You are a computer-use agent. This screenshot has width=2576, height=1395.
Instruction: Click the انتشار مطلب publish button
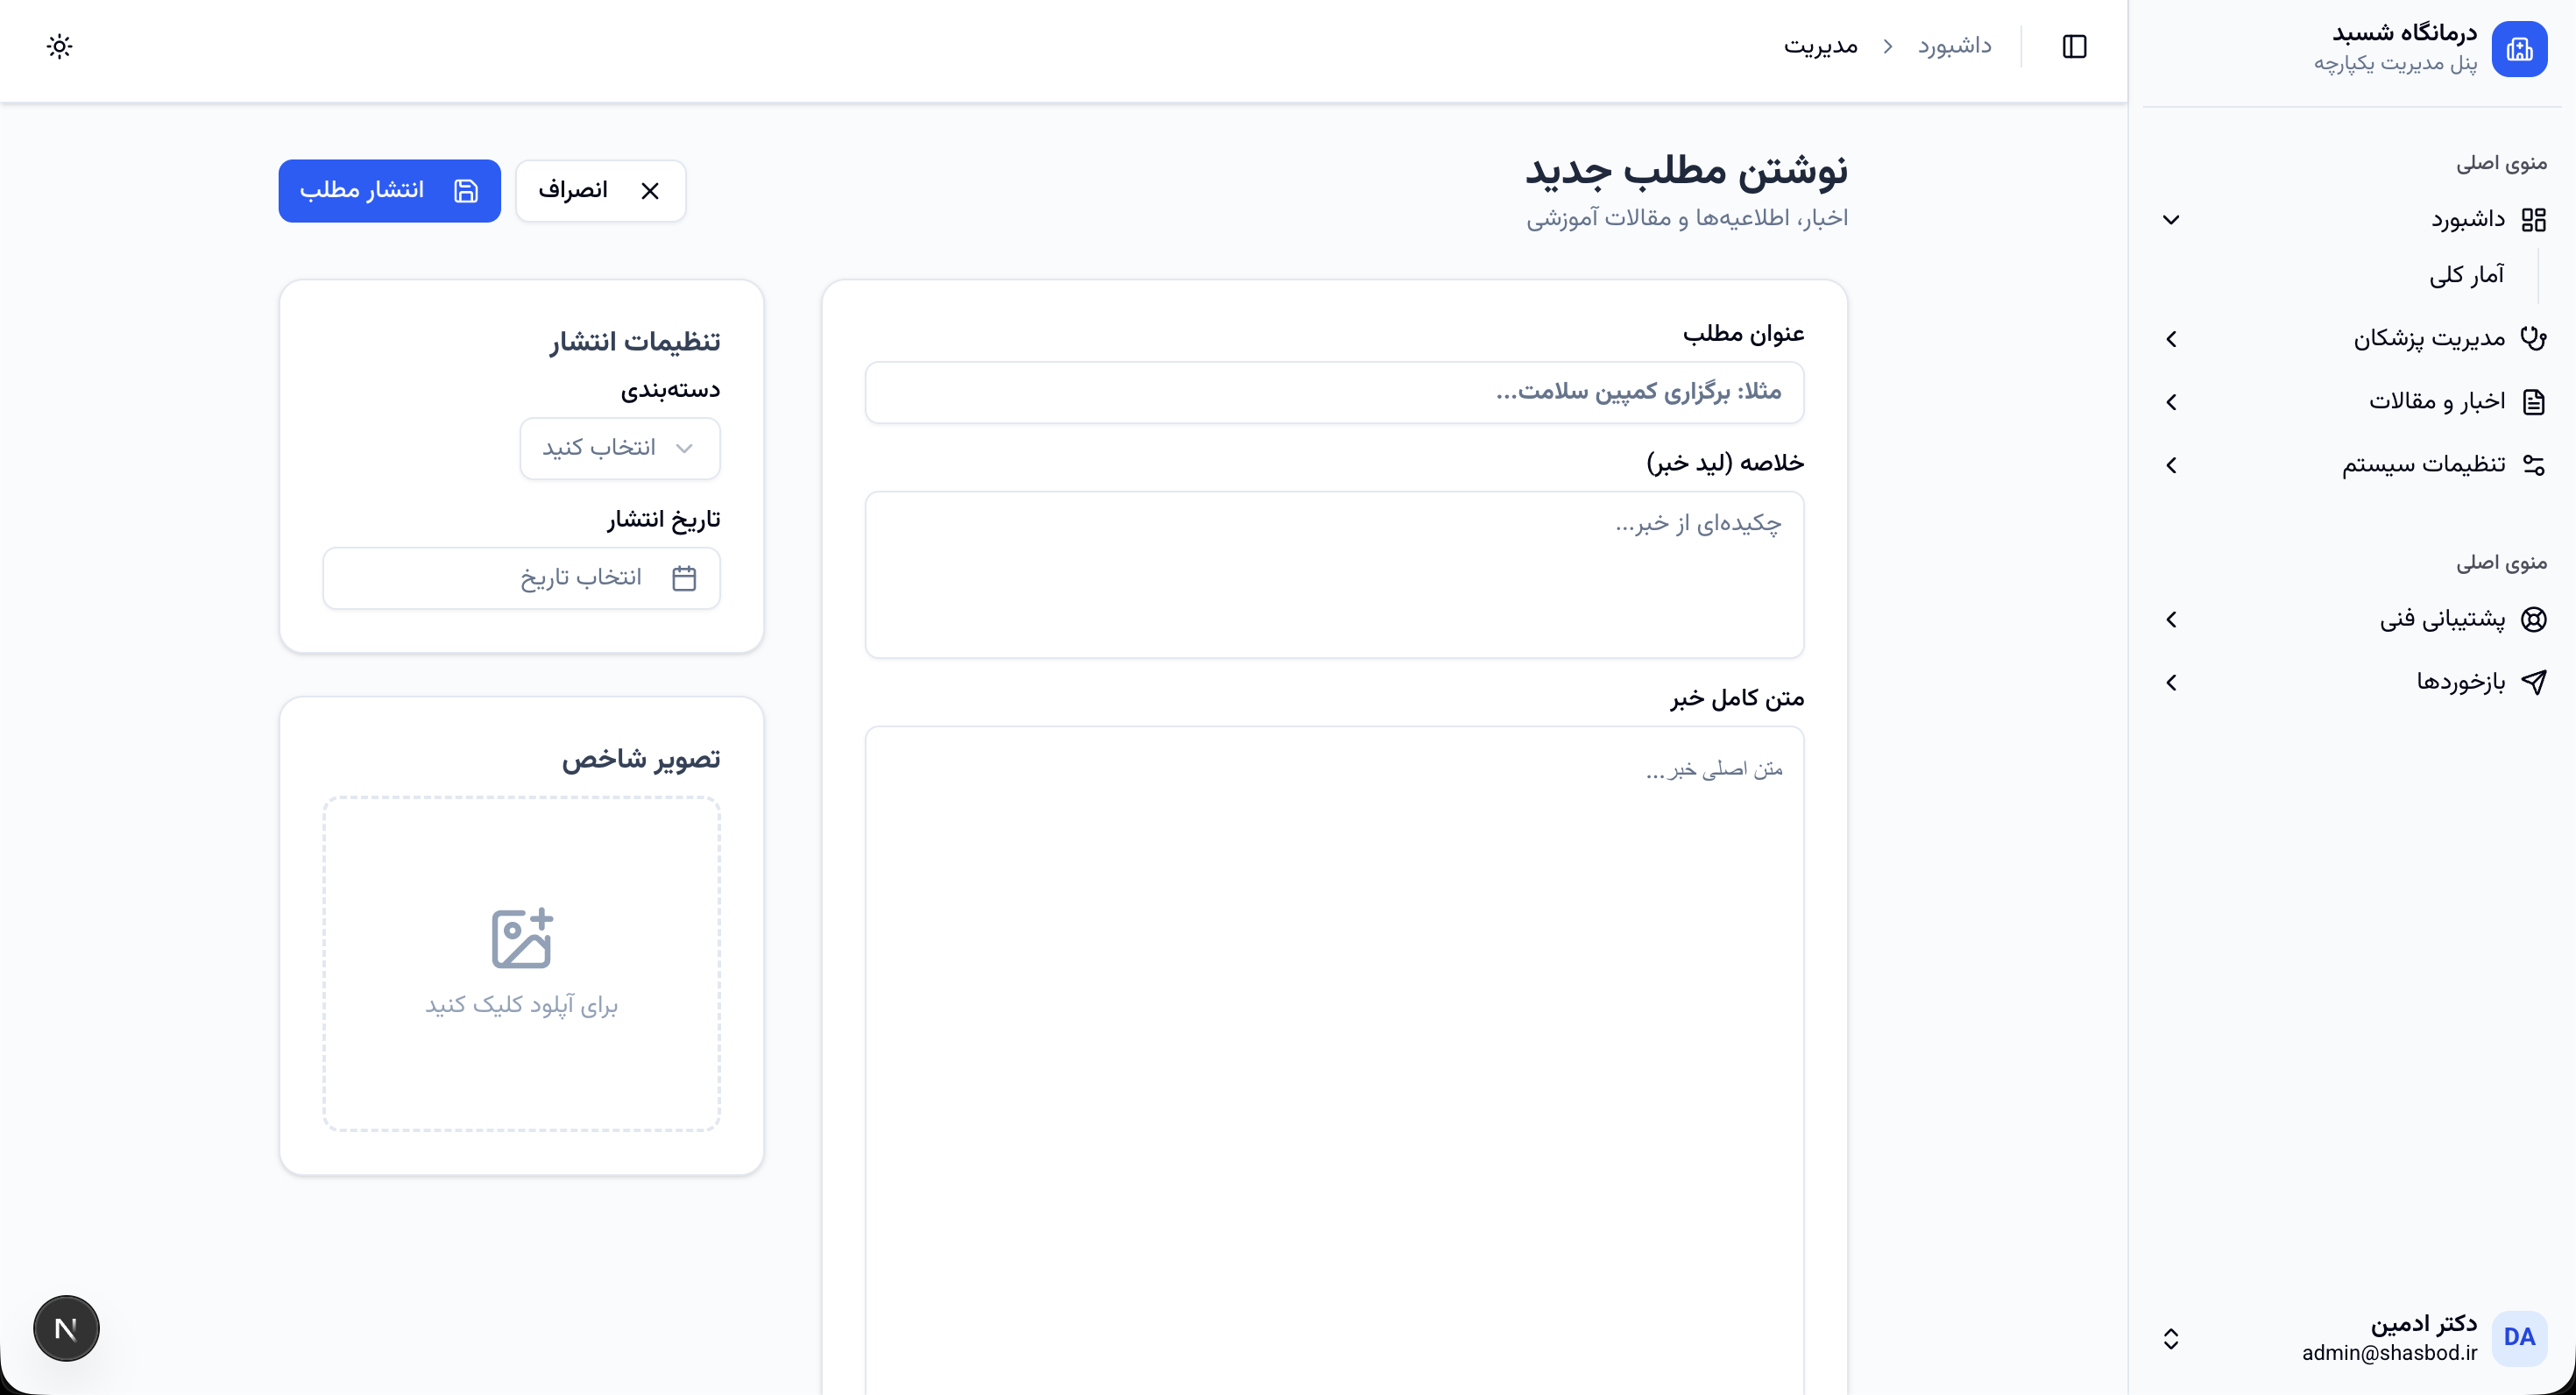(389, 190)
